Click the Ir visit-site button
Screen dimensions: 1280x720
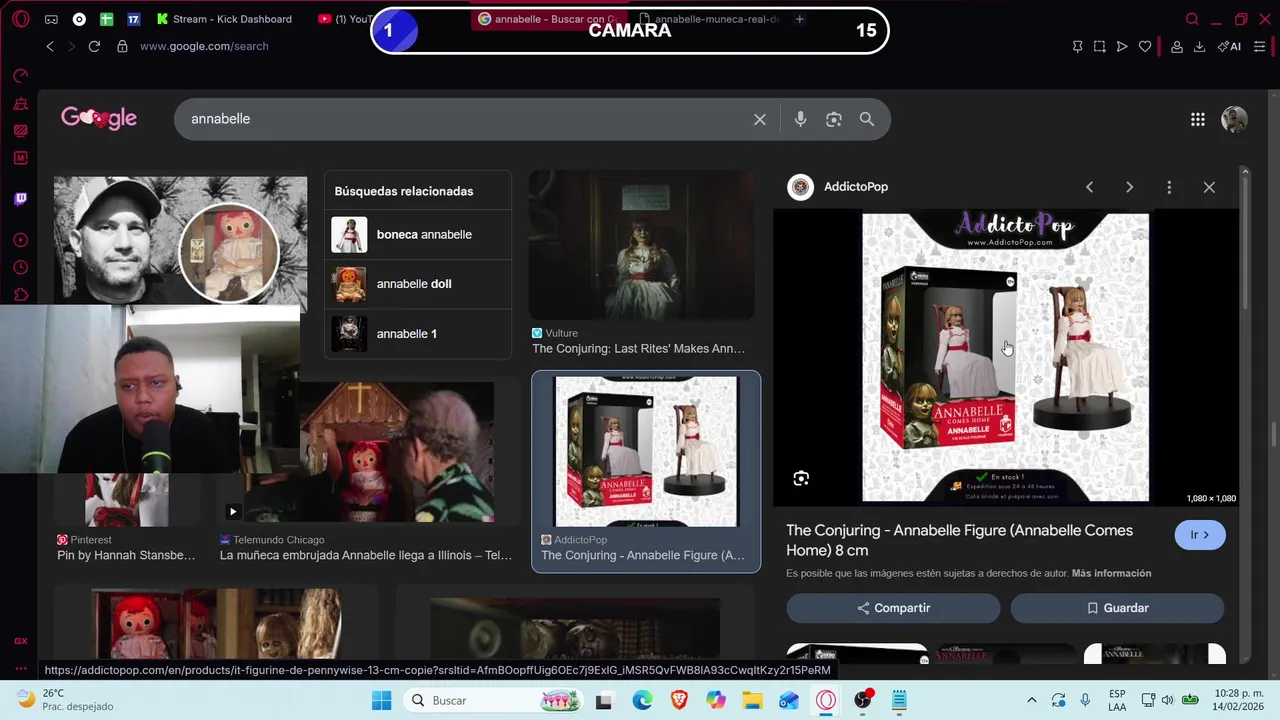tap(1199, 535)
